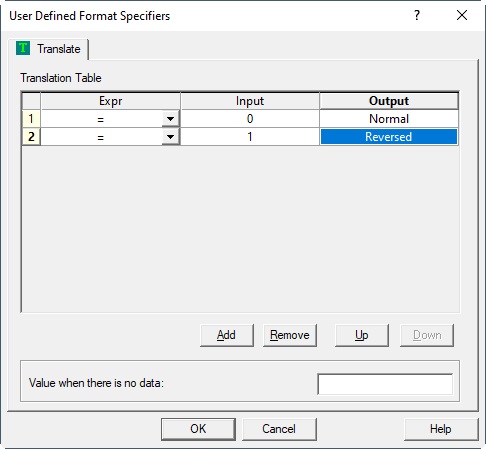This screenshot has height=449, width=486.
Task: Click the green T Translate icon
Action: [x=23, y=48]
